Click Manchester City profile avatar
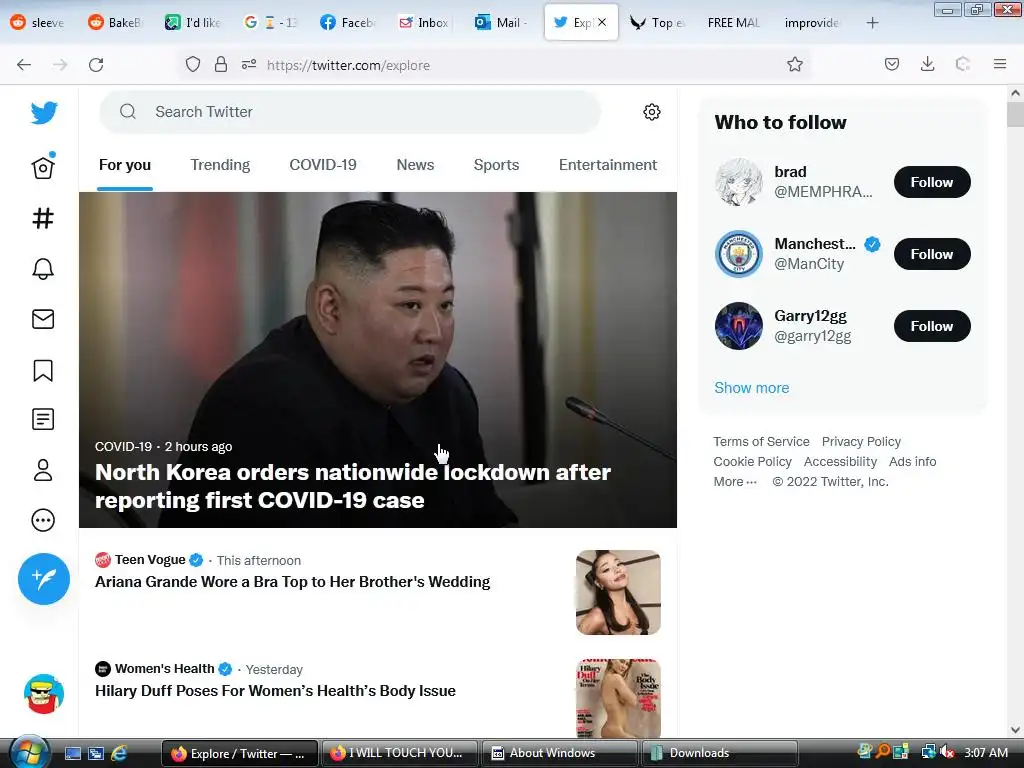The height and width of the screenshot is (768, 1024). pos(739,254)
